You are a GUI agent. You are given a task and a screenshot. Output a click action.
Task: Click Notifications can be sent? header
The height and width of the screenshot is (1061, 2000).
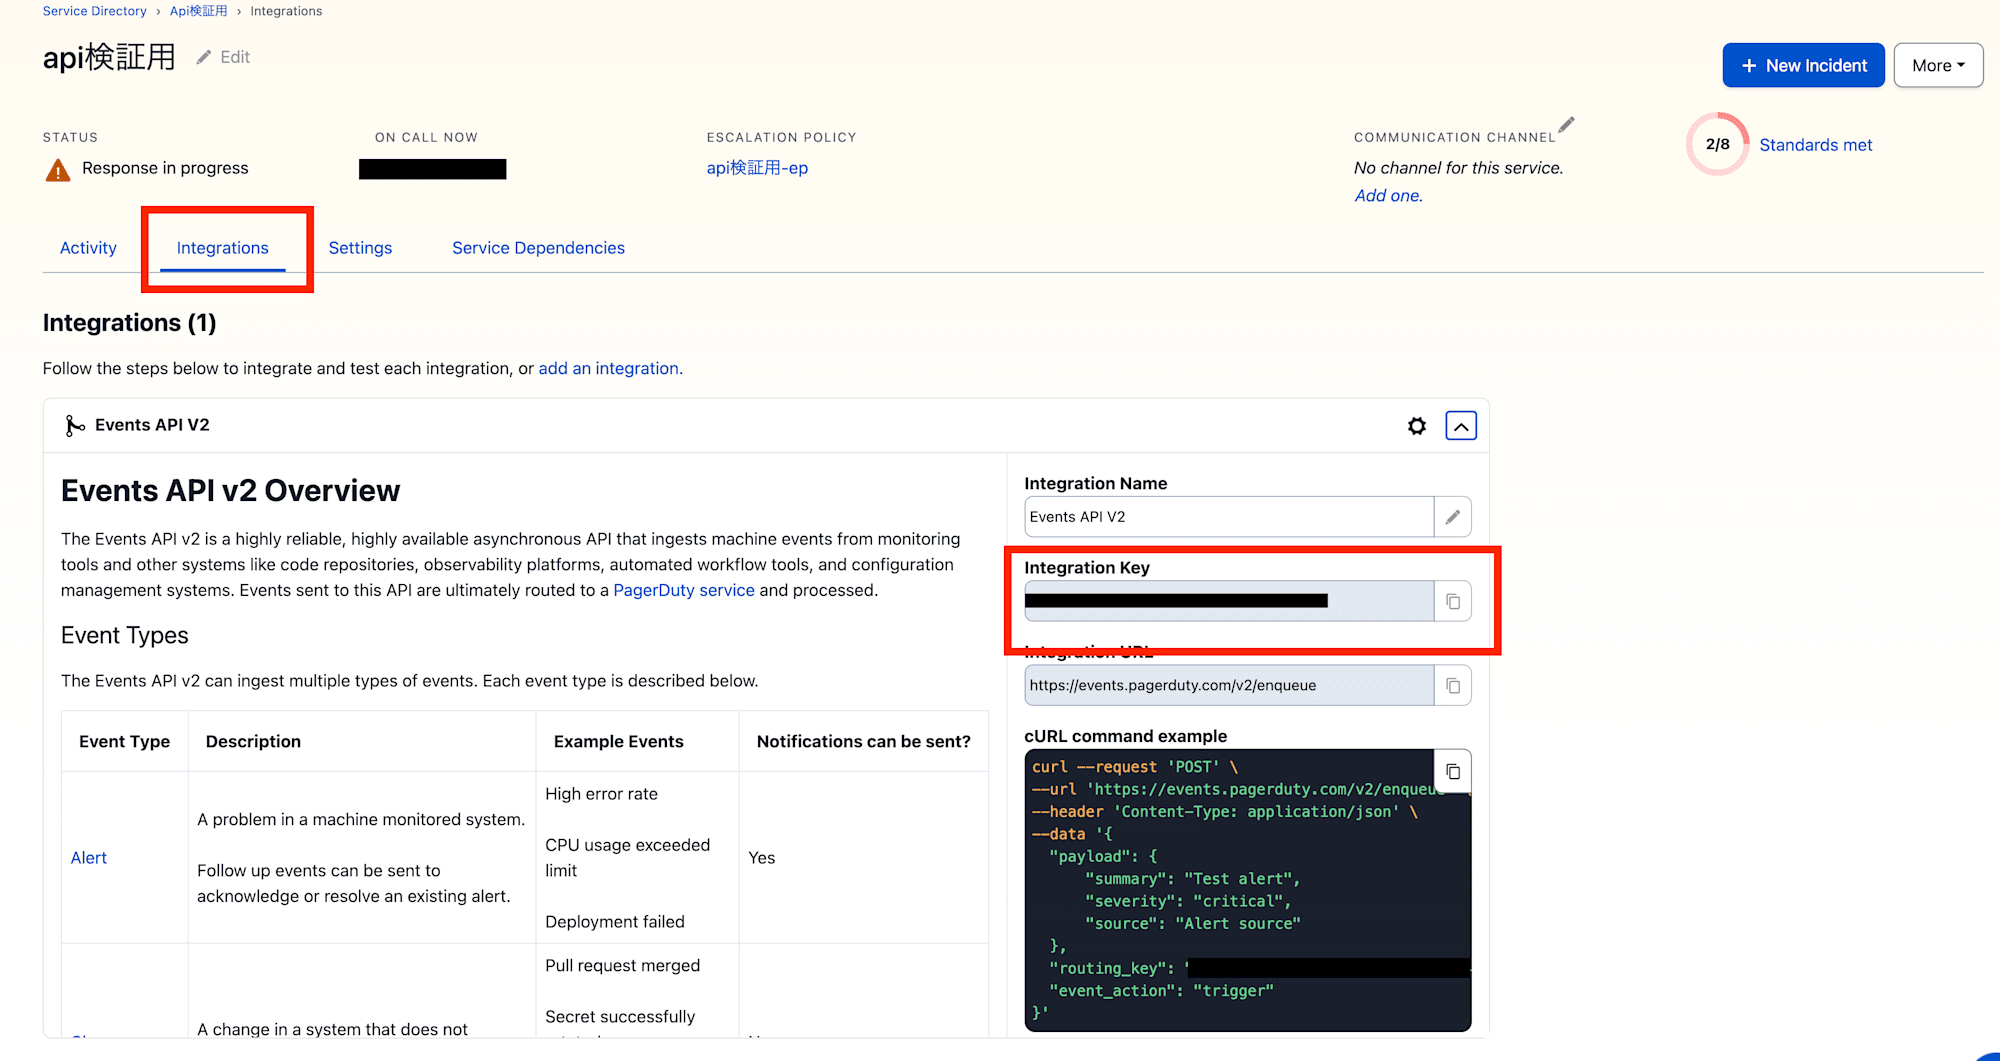[x=863, y=742]
